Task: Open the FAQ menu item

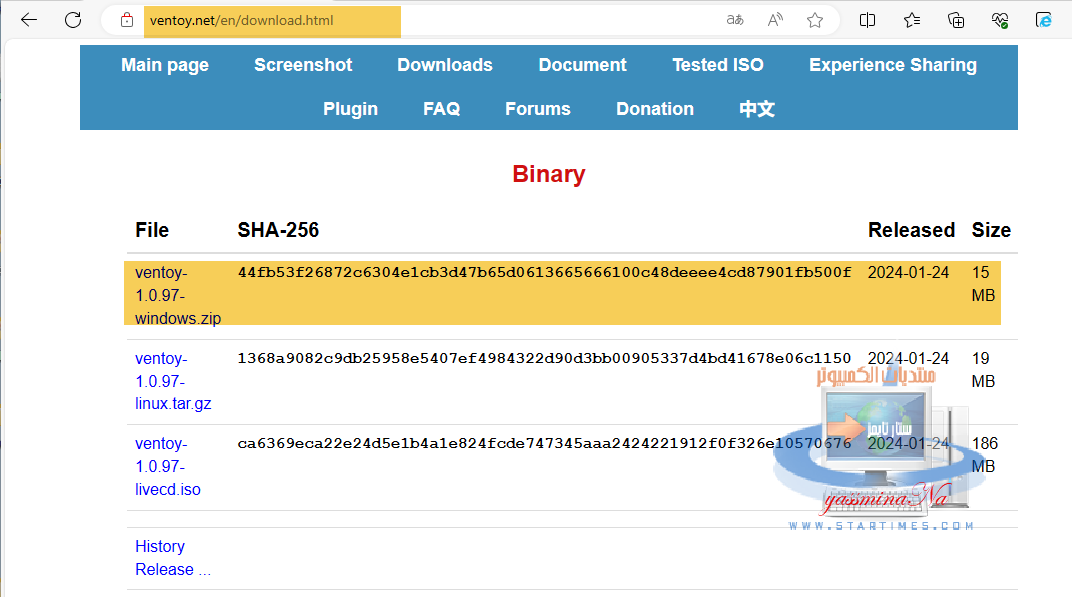Action: tap(441, 109)
